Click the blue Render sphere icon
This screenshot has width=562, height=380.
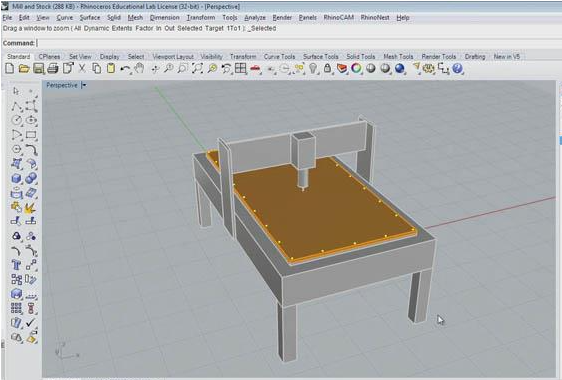tap(400, 68)
